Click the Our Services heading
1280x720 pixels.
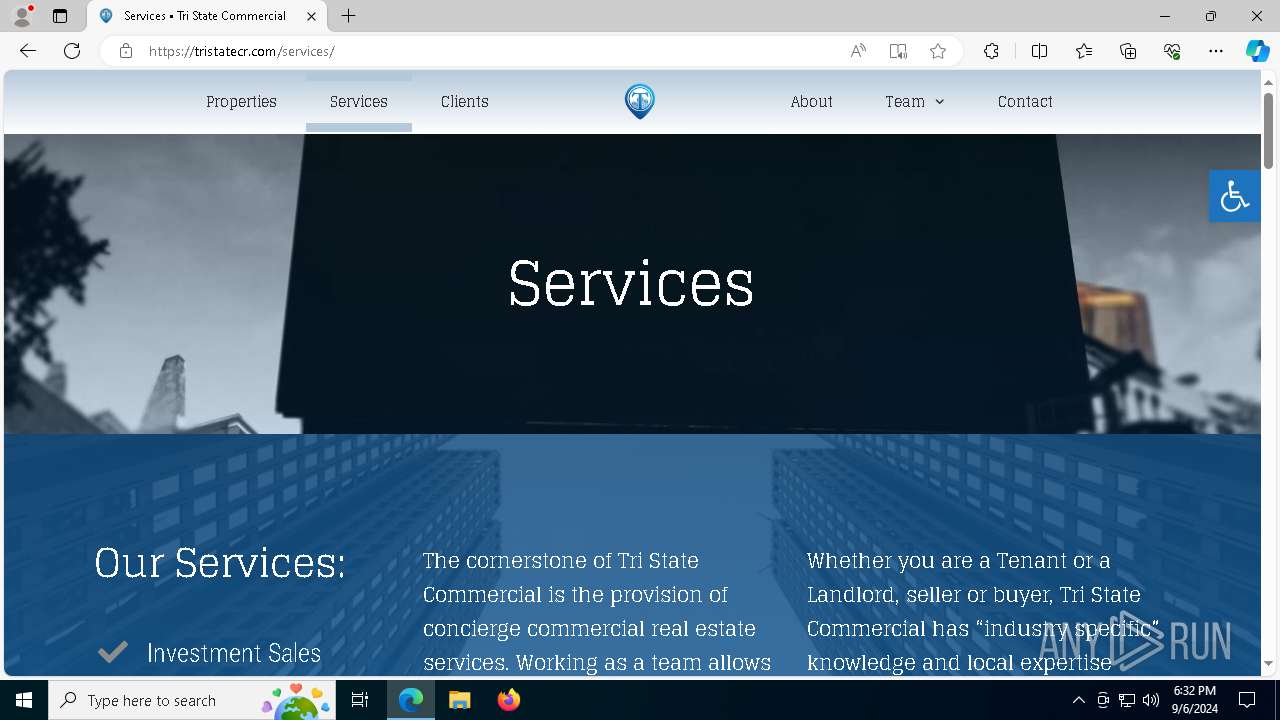point(220,562)
